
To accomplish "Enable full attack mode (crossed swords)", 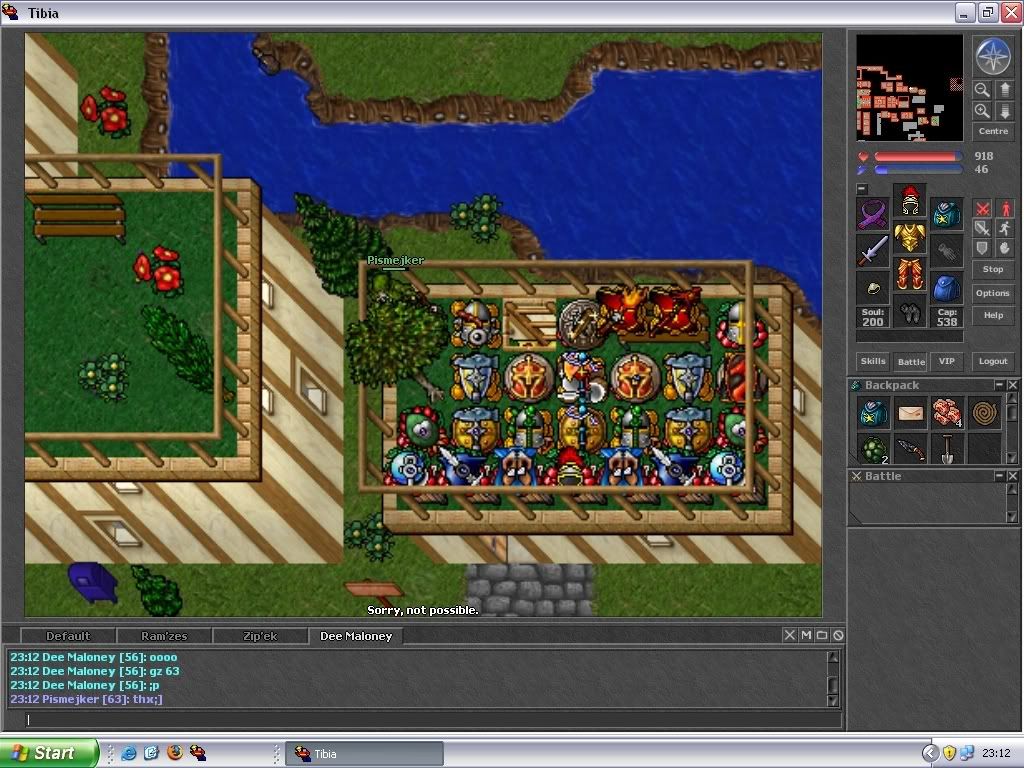I will tap(982, 209).
